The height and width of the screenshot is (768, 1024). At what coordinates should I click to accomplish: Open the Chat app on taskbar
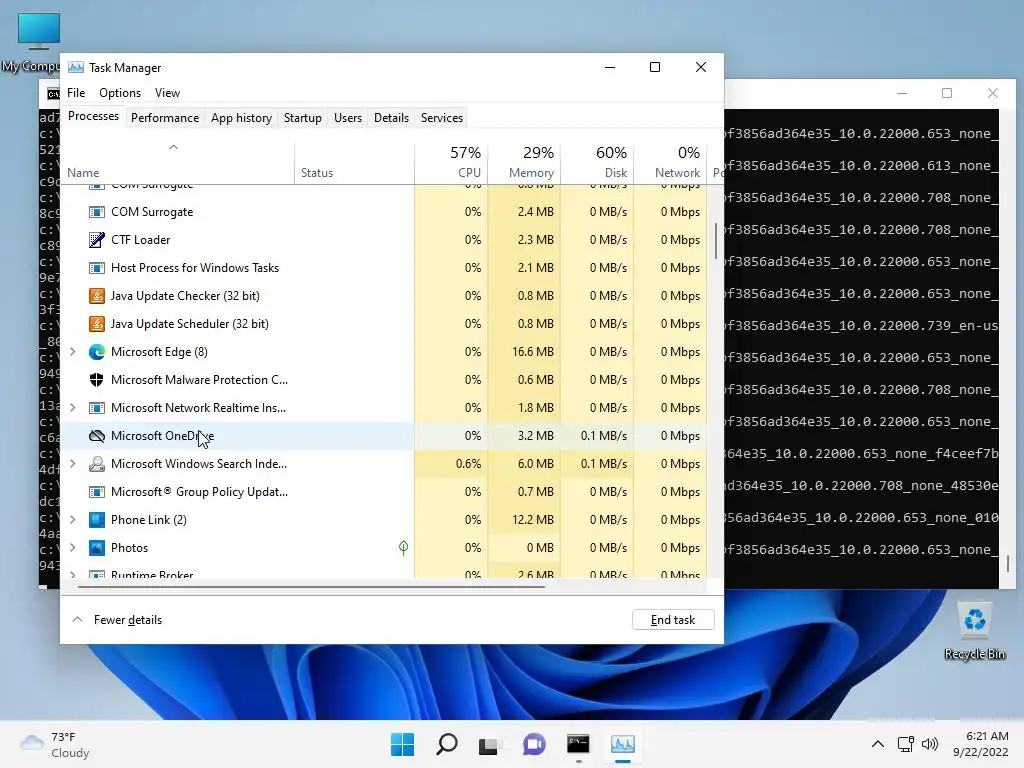pyautogui.click(x=534, y=744)
